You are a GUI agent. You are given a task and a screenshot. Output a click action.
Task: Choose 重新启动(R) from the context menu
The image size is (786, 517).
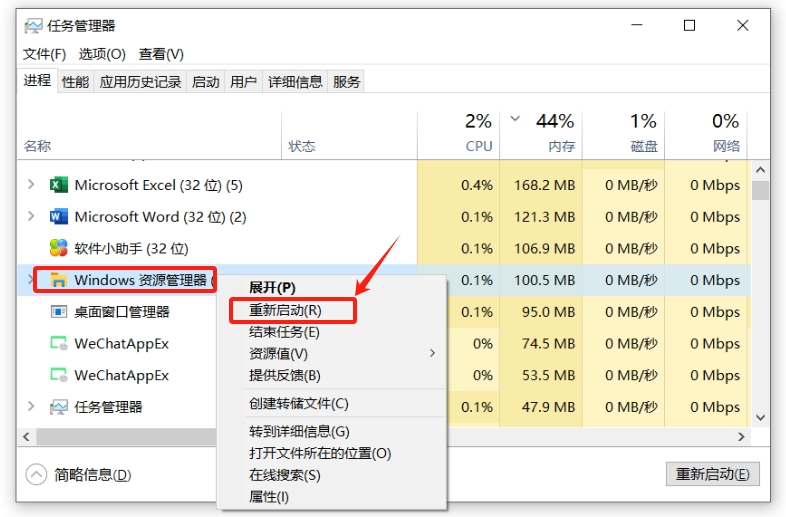(x=285, y=311)
